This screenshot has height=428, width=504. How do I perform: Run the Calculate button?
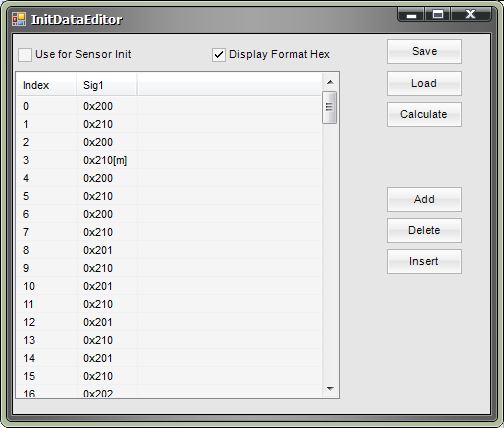424,114
